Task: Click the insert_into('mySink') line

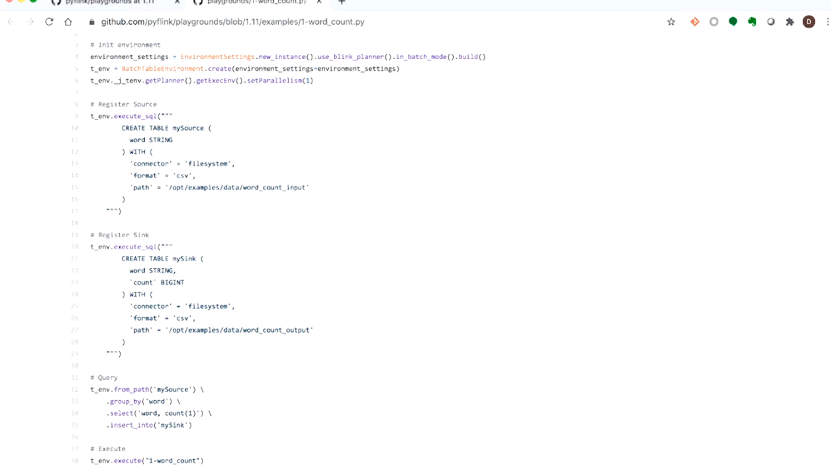Action: click(149, 425)
